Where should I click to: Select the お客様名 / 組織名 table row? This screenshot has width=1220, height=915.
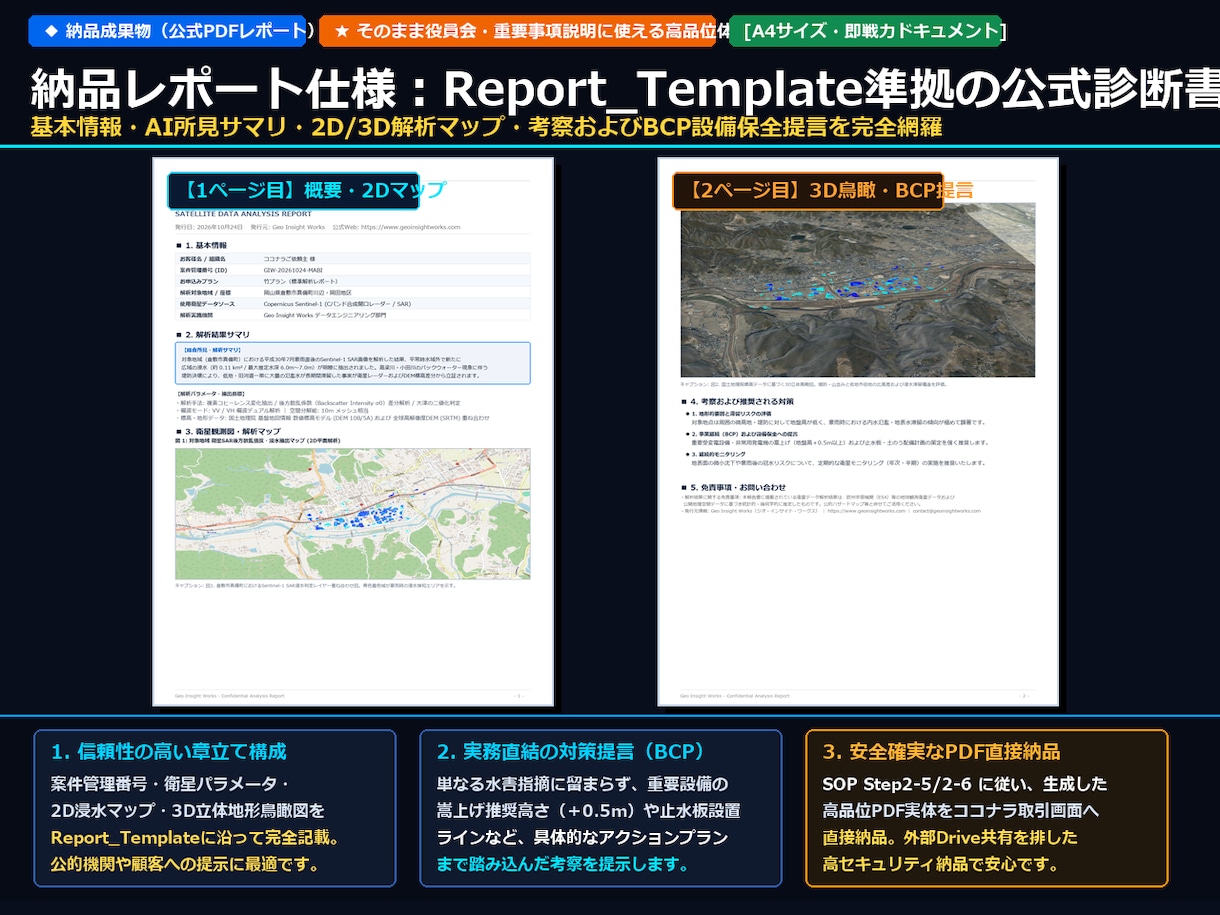pyautogui.click(x=353, y=258)
